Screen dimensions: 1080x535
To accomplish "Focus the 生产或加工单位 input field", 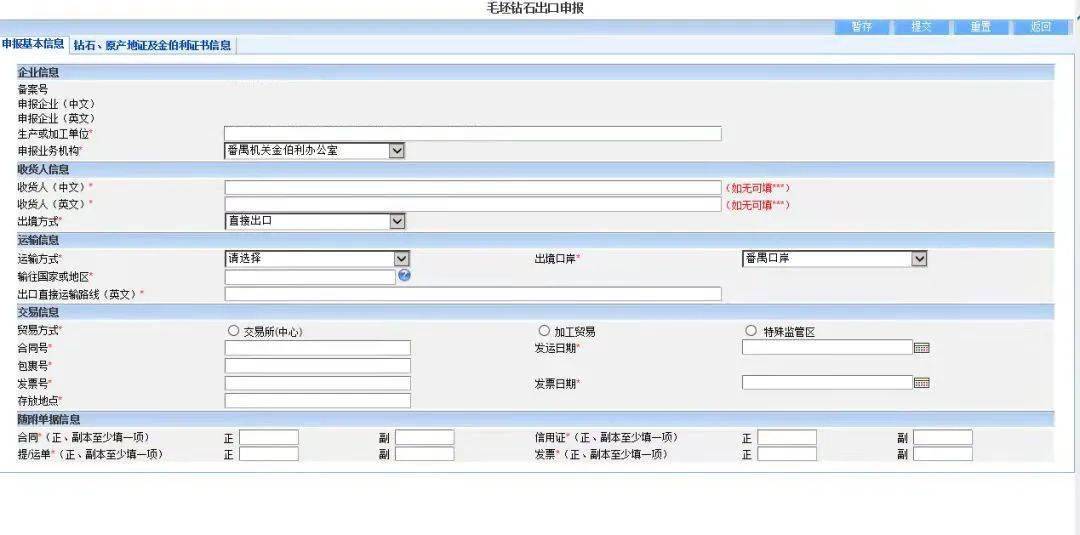I will (473, 134).
